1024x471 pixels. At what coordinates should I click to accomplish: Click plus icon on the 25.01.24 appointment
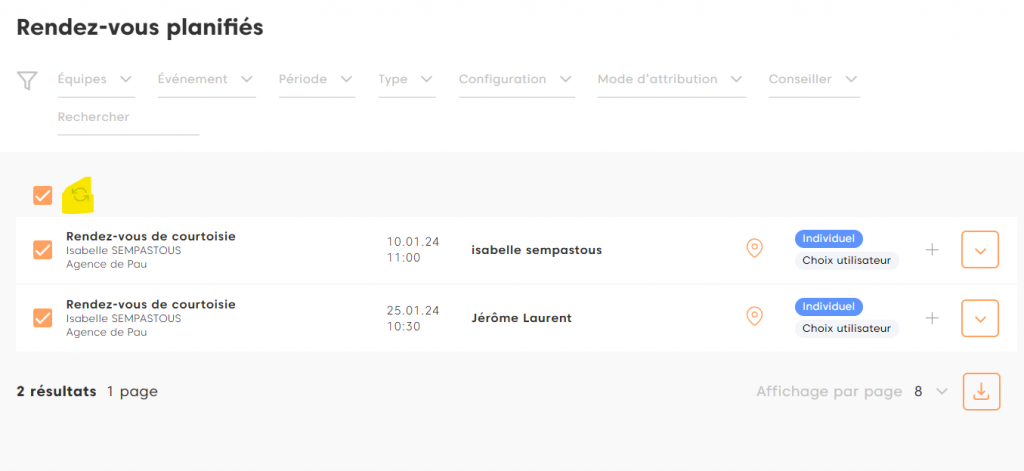pyautogui.click(x=932, y=318)
